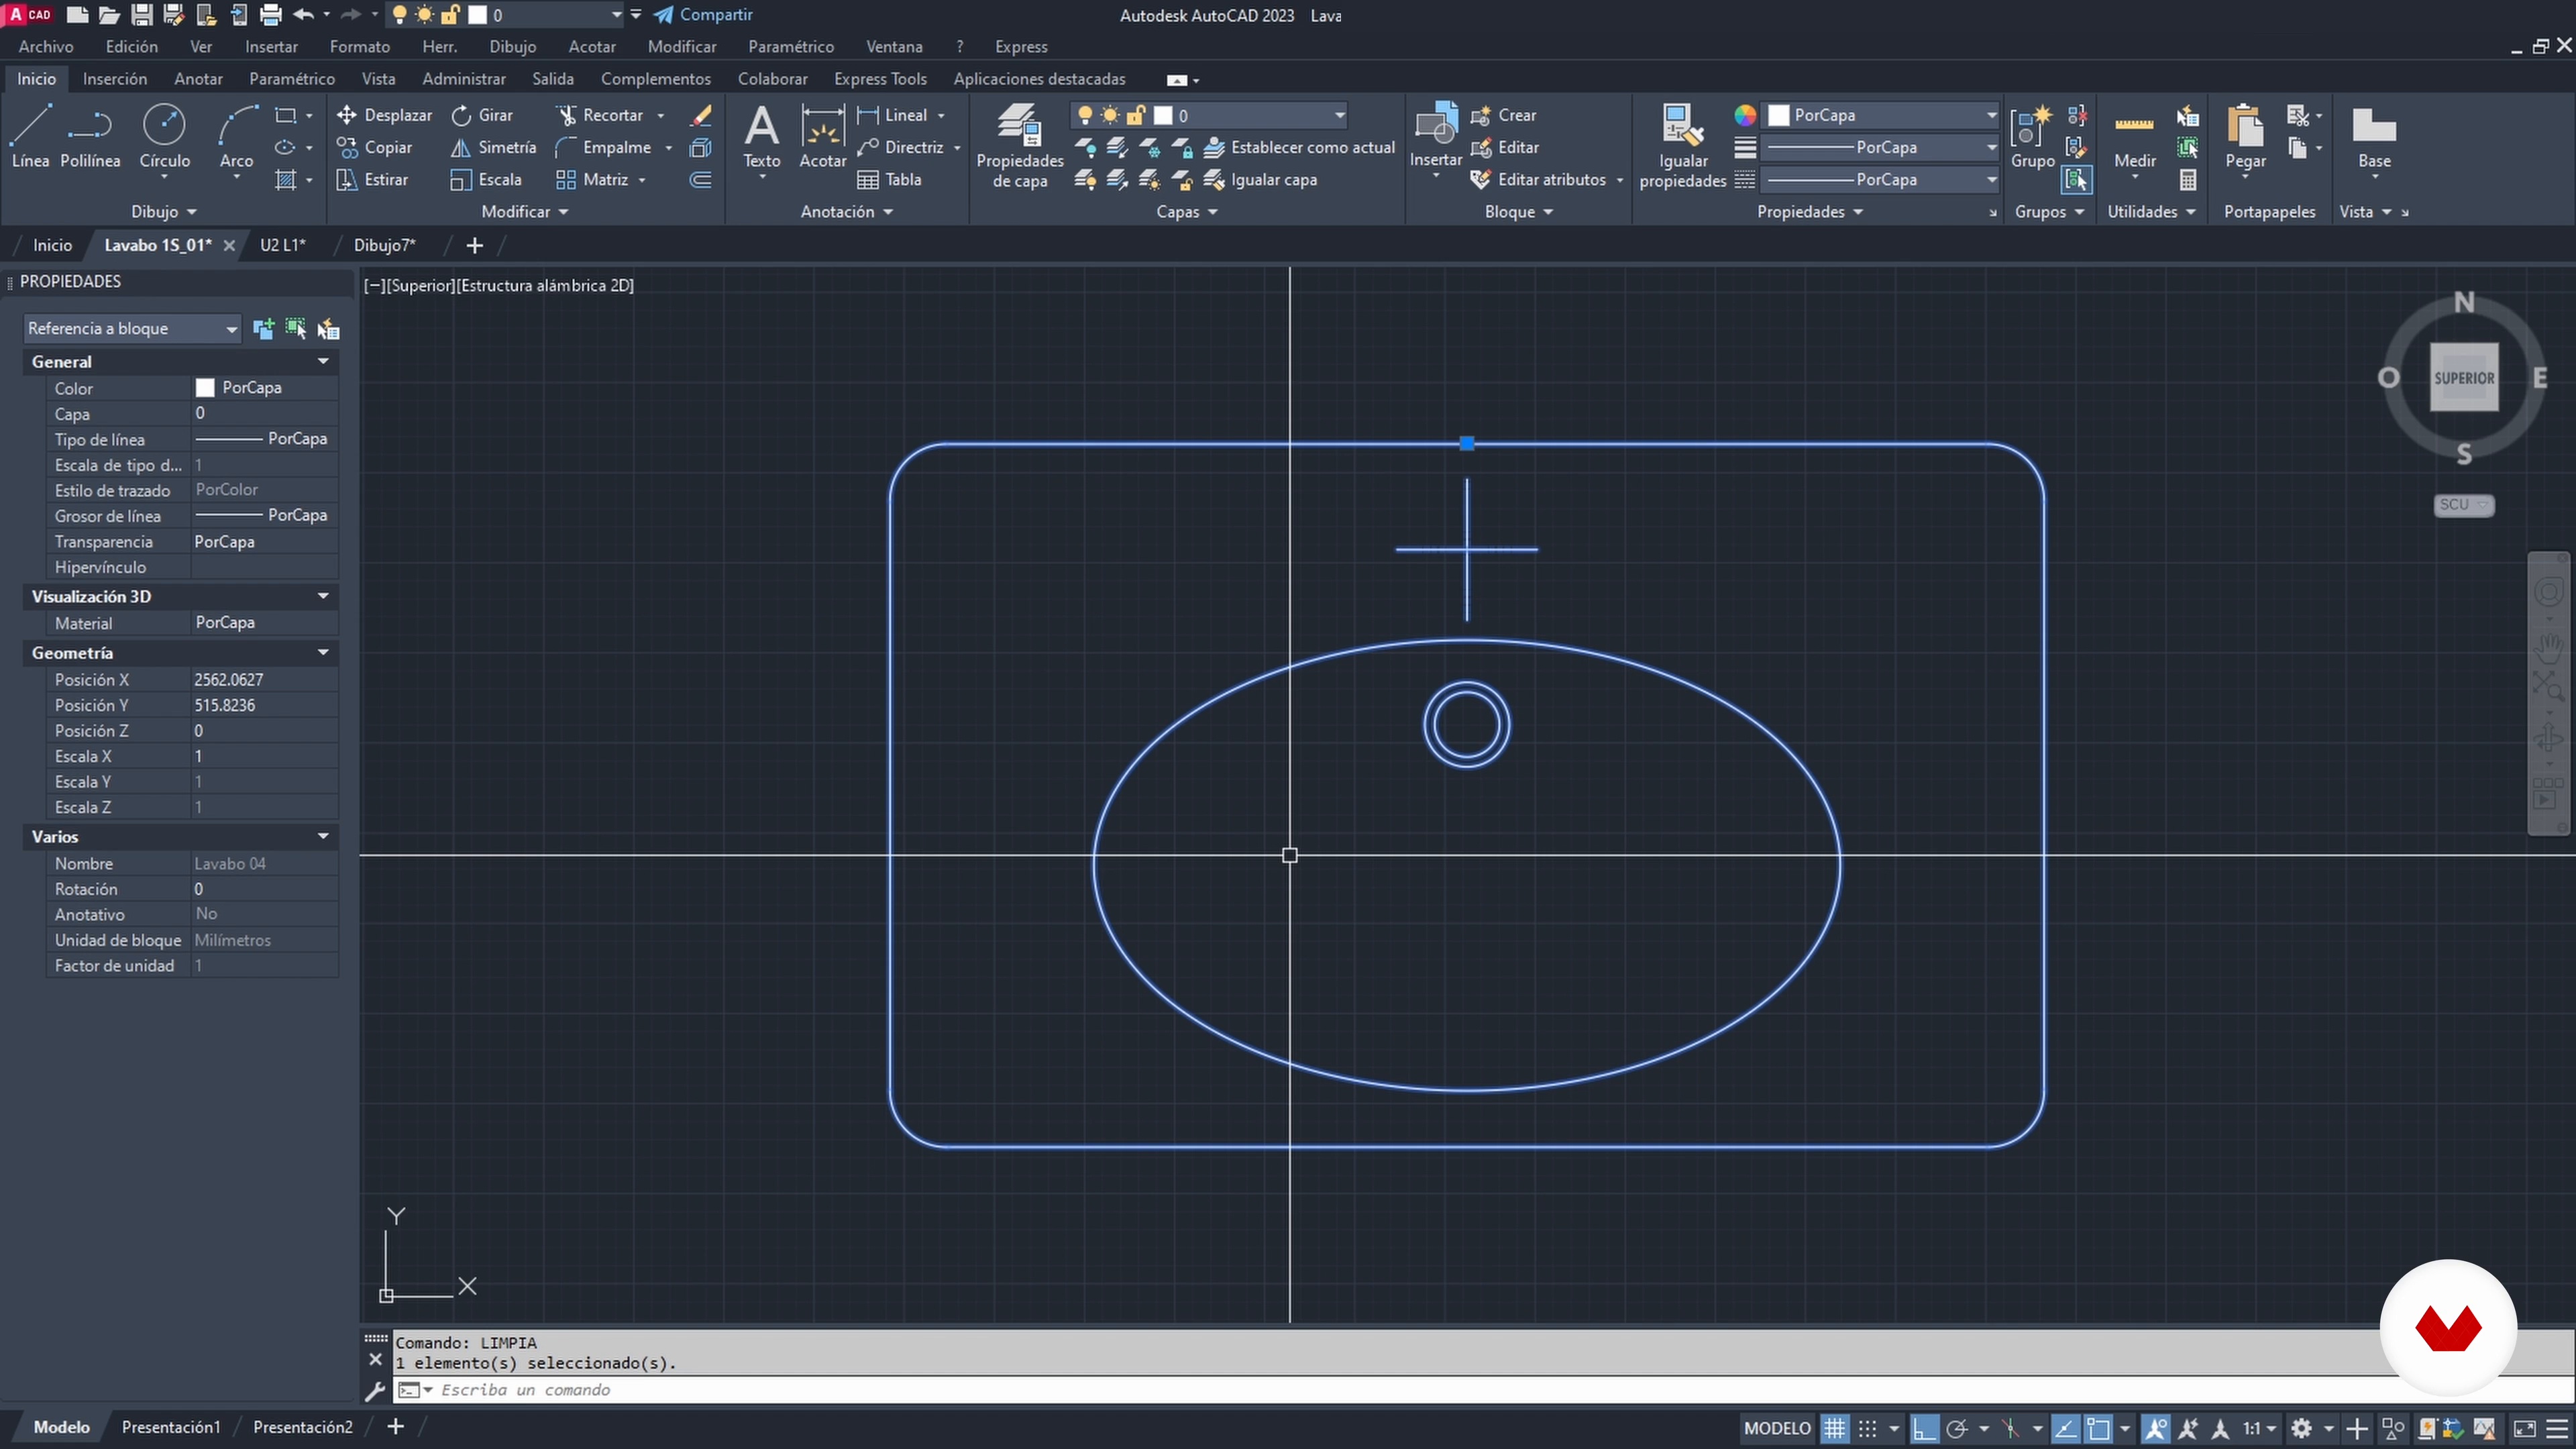Viewport: 2576px width, 1449px height.
Task: Toggle the PICKADD select objects icon
Action: tap(263, 328)
